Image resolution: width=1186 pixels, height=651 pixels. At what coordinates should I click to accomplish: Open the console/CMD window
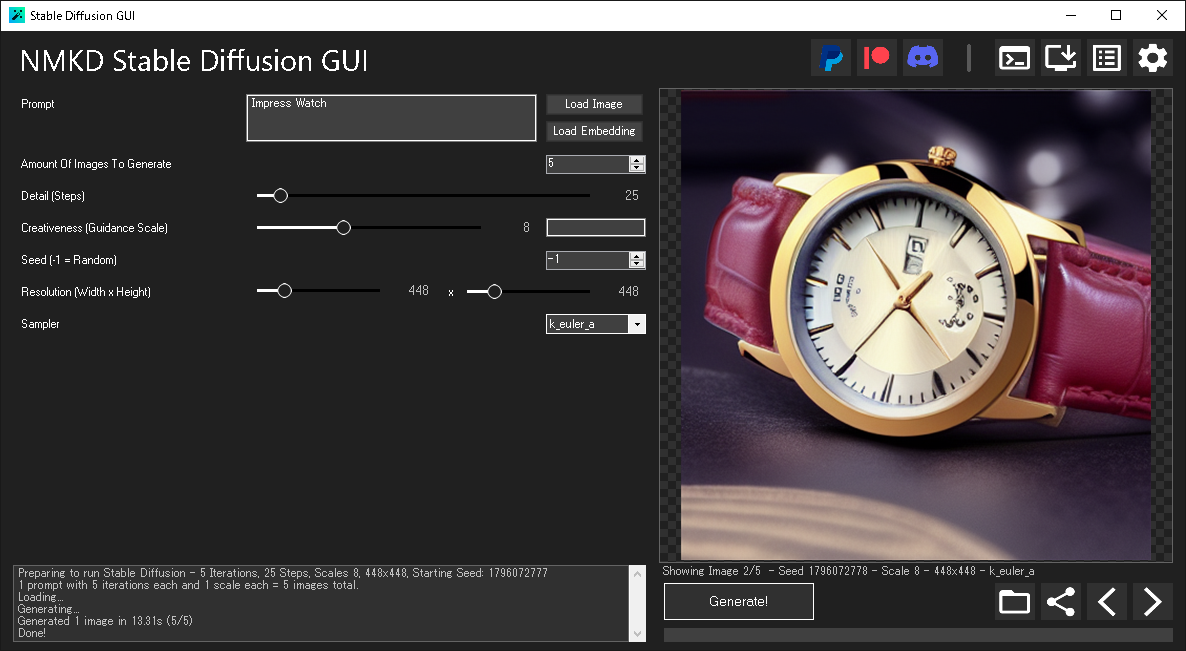(x=1014, y=57)
